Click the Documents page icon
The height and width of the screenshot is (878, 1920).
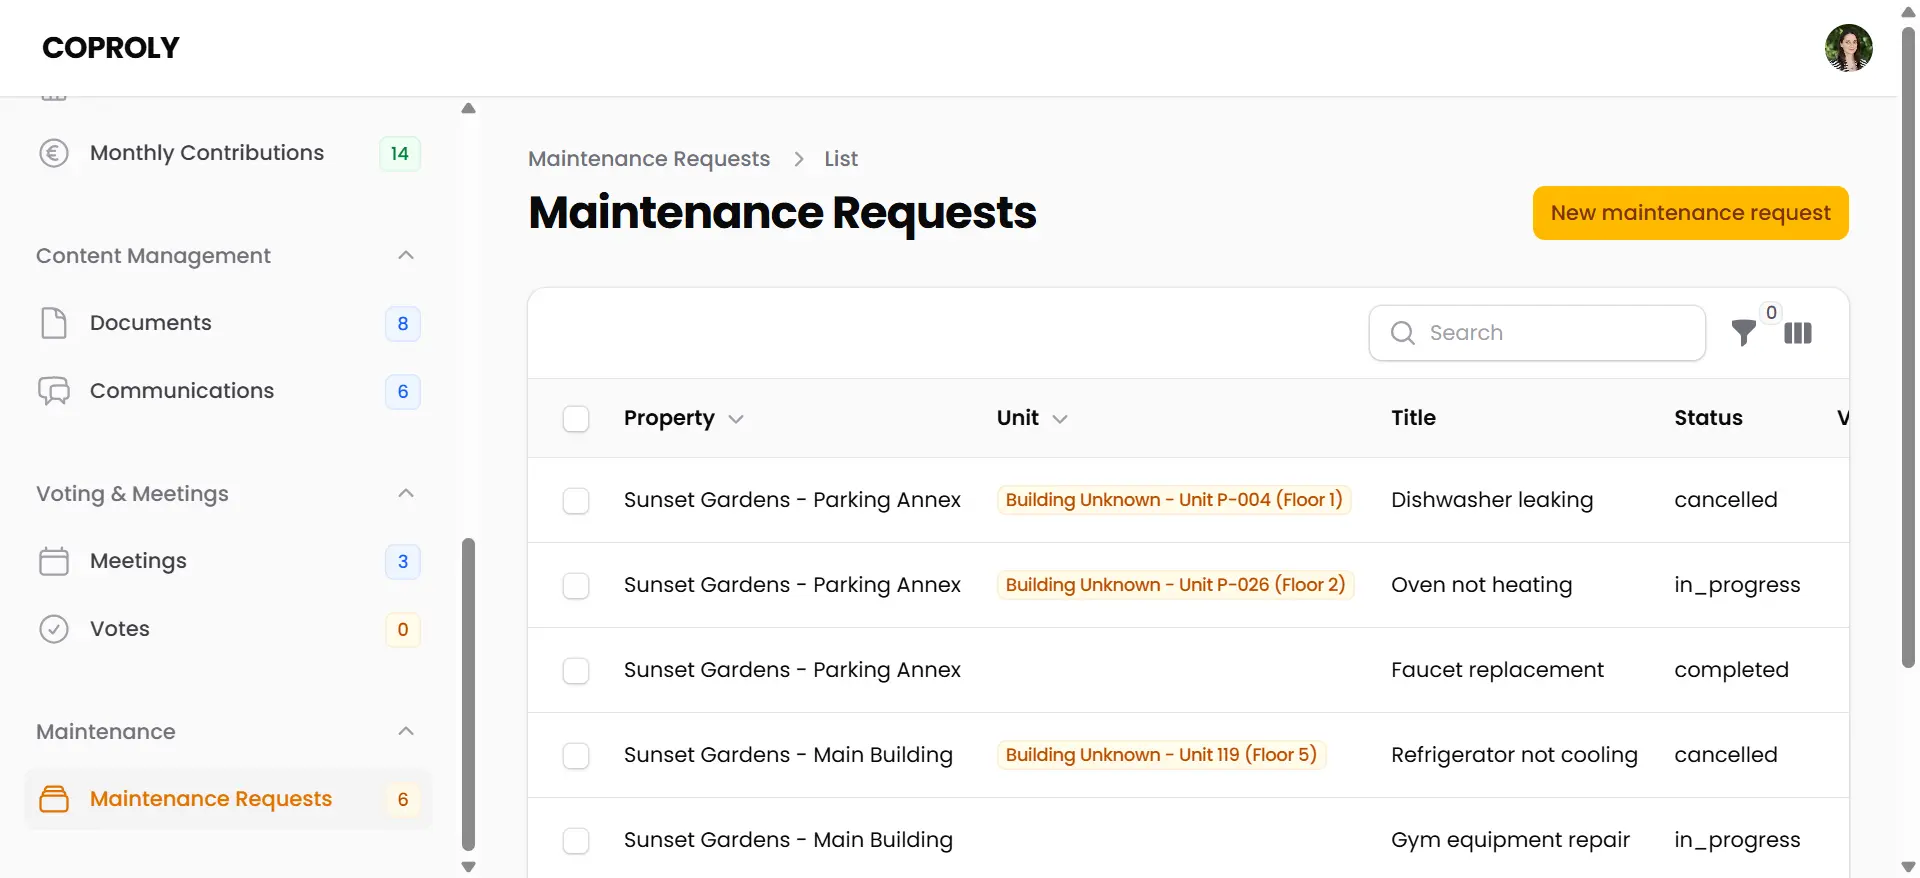point(54,323)
